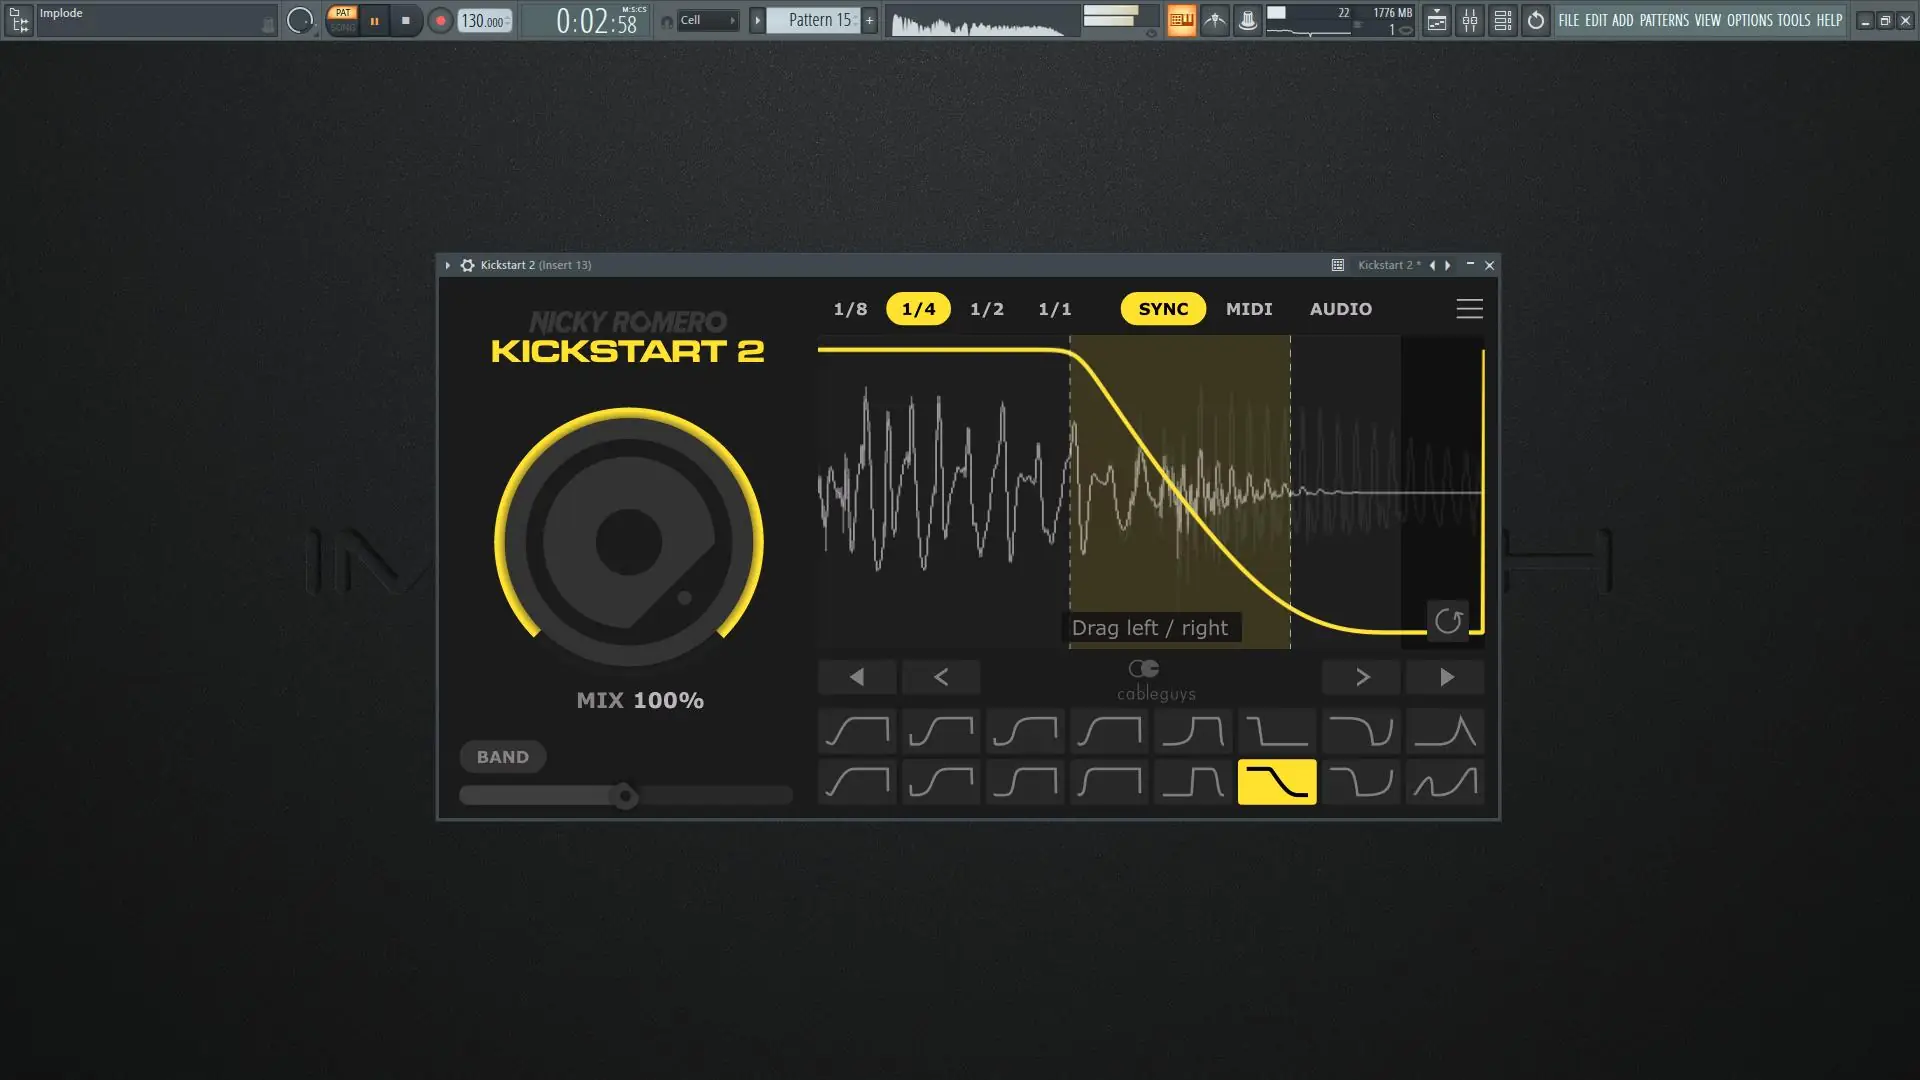The width and height of the screenshot is (1920, 1080).
Task: Click the stop playback button
Action: point(405,20)
